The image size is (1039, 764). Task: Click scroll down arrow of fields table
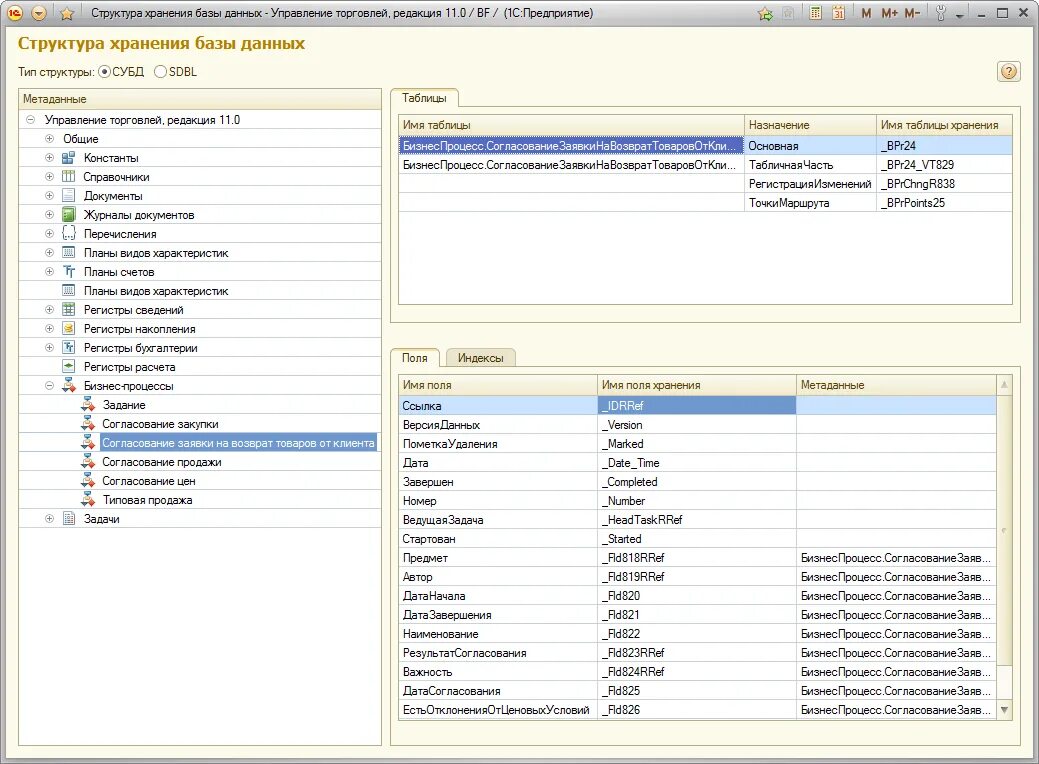click(1005, 710)
